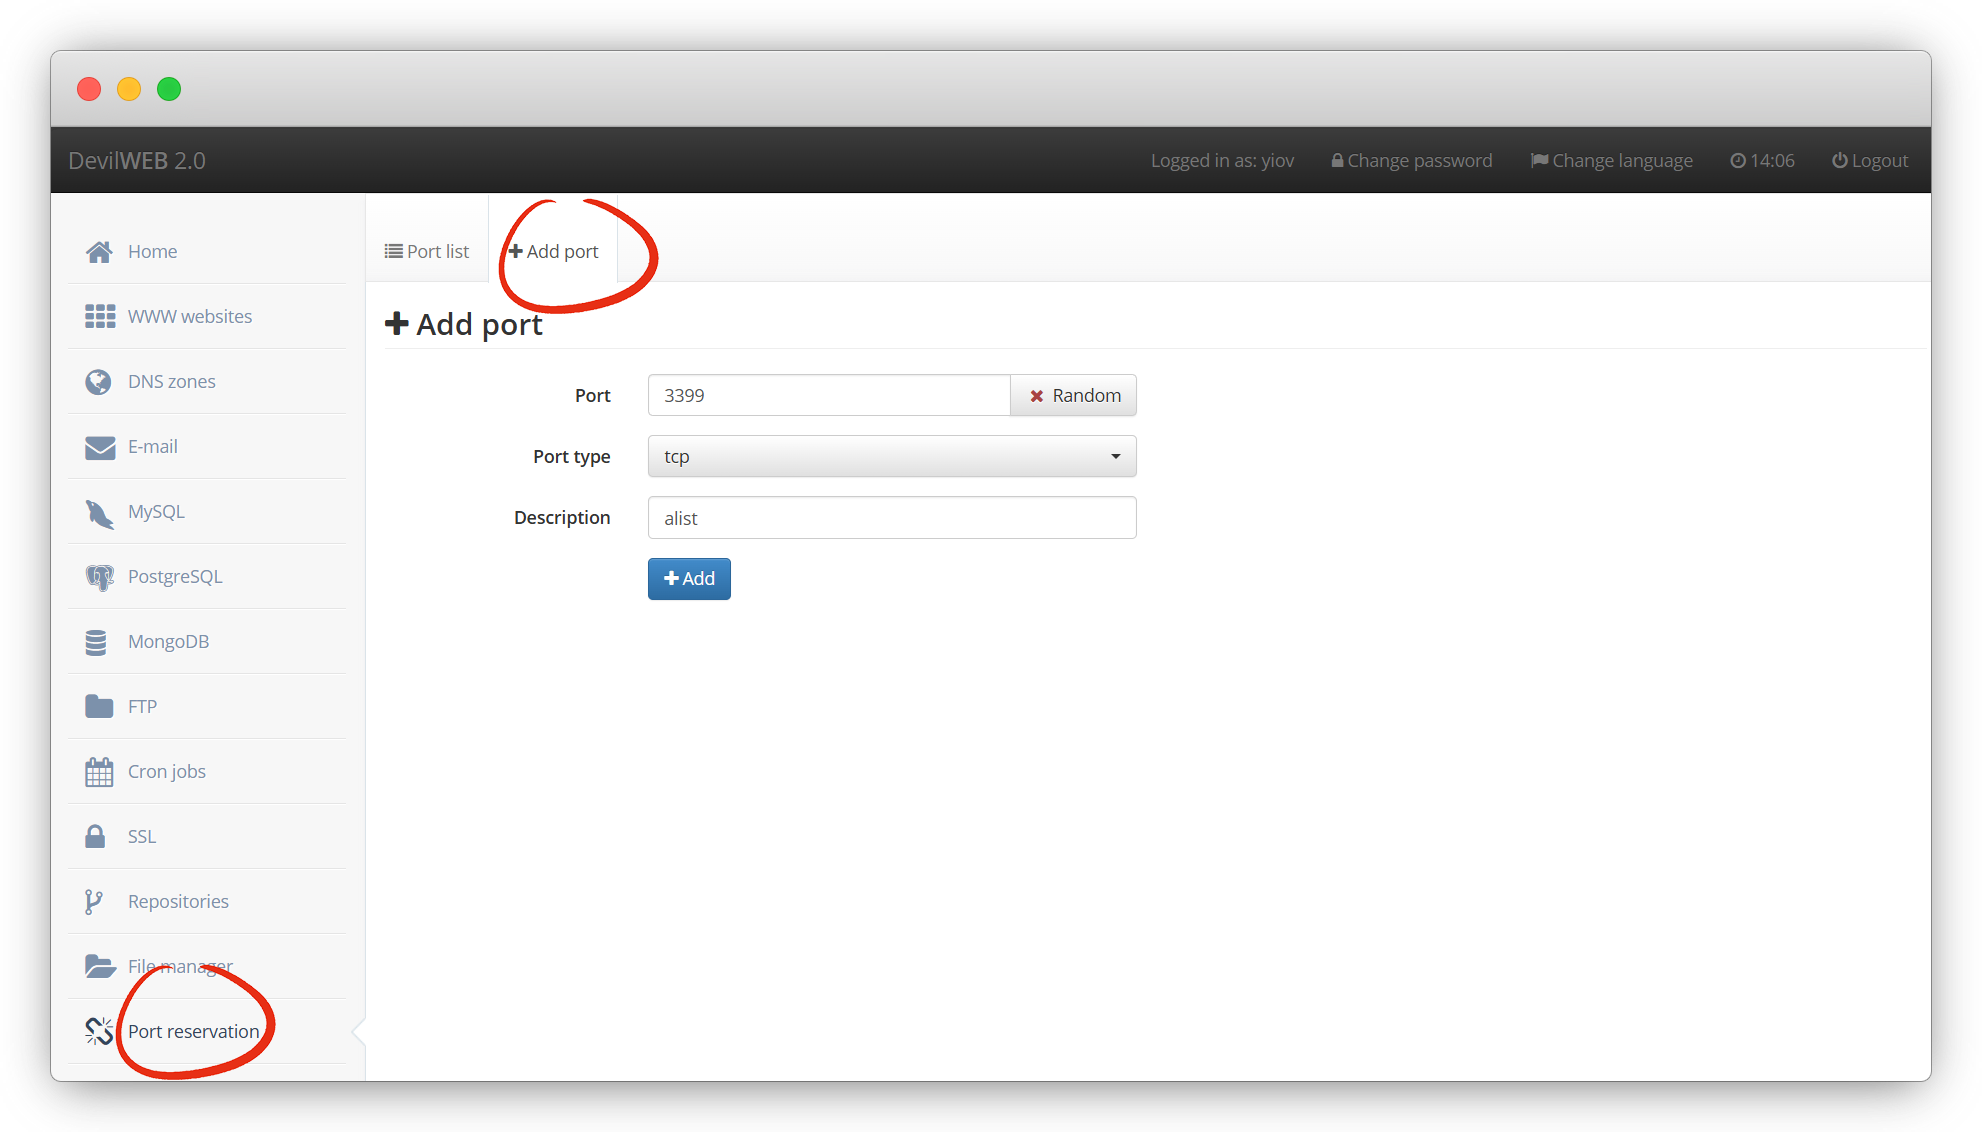Click the DNS zones globe icon
1982x1132 pixels.
click(x=98, y=382)
